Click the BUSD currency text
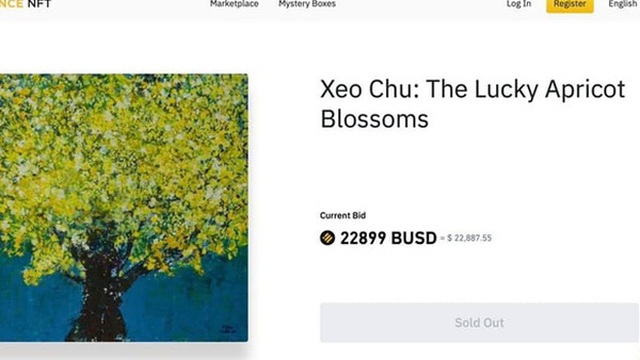The width and height of the screenshot is (640, 360). (x=414, y=238)
